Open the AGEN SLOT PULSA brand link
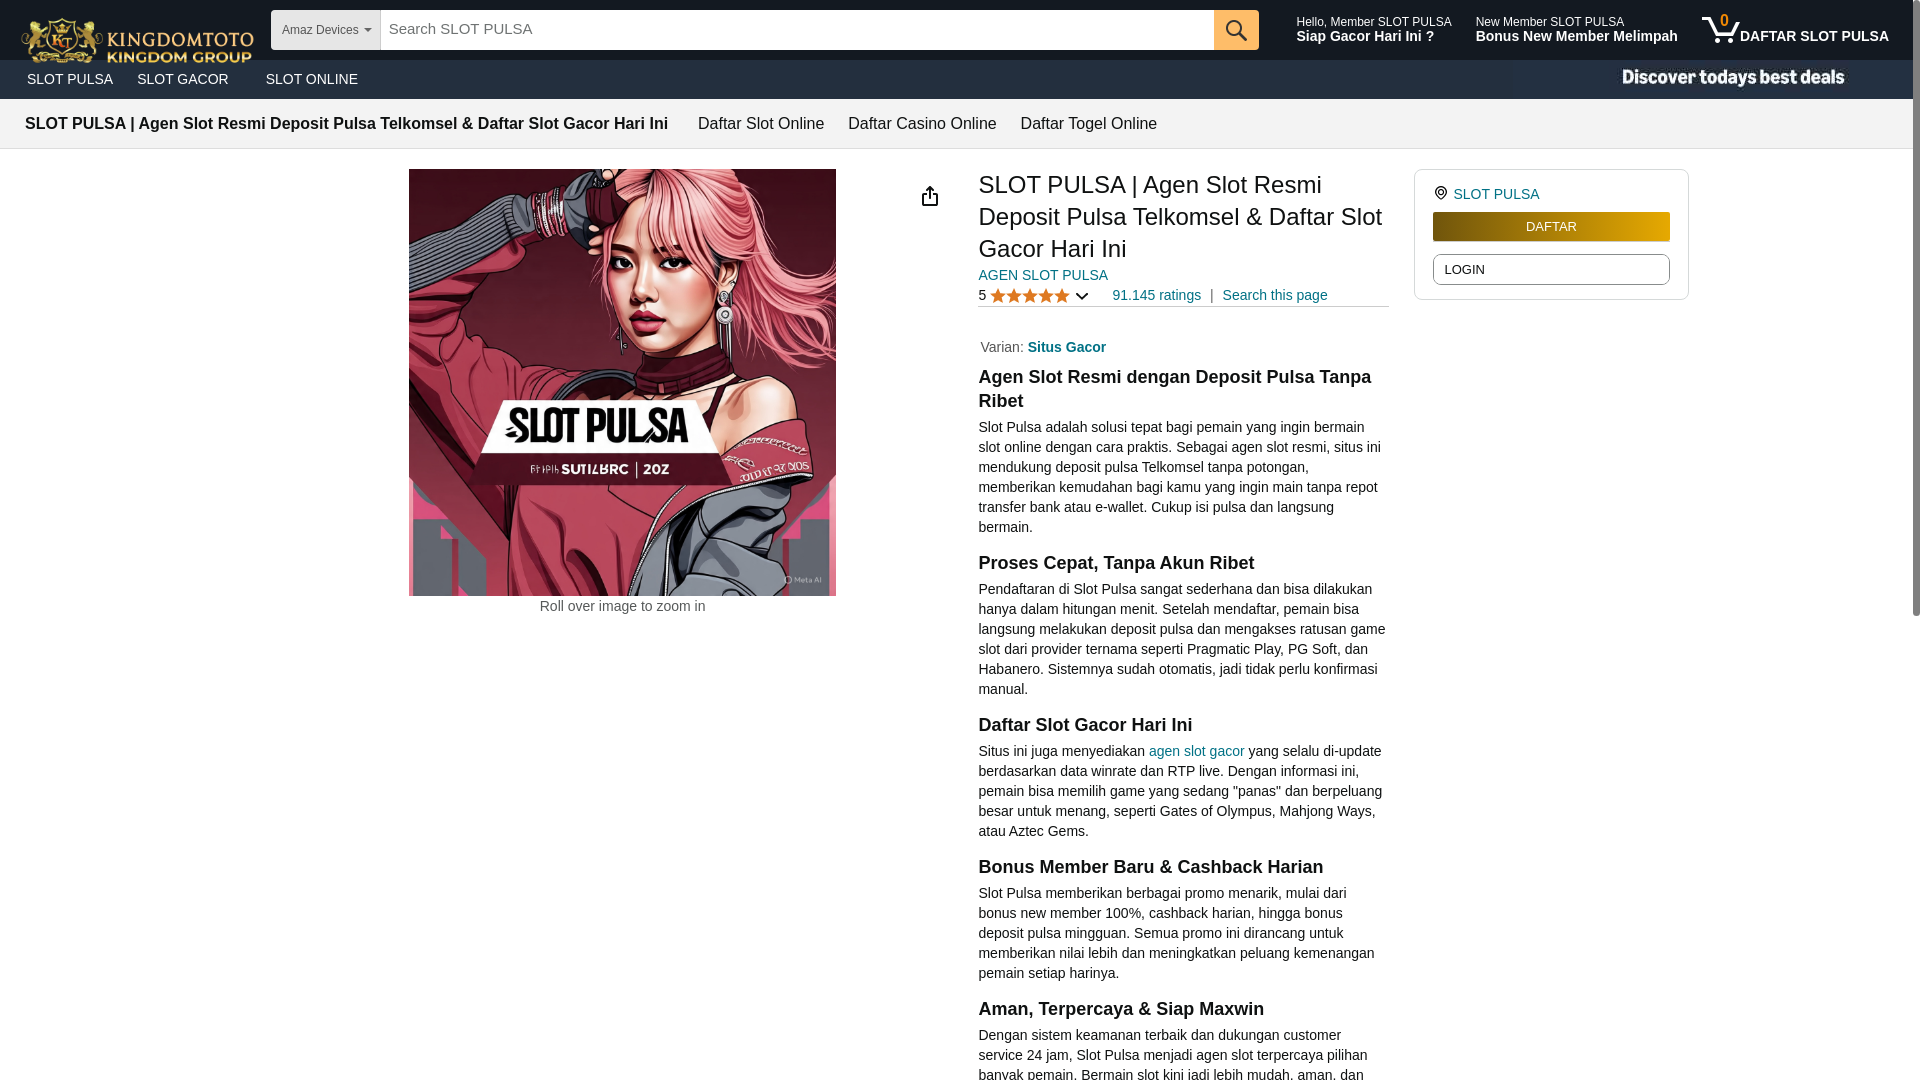Screen dimensions: 1920x1080 1043,275
